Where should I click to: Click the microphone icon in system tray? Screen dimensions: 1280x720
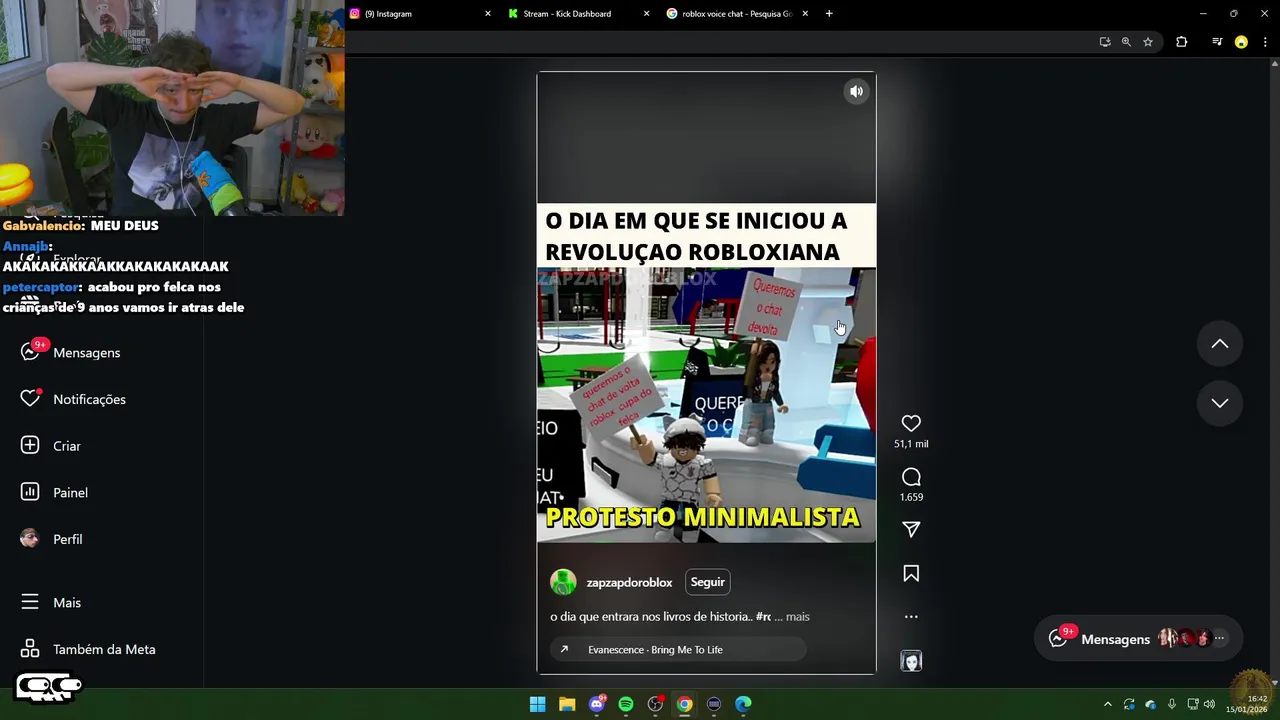(x=1171, y=704)
